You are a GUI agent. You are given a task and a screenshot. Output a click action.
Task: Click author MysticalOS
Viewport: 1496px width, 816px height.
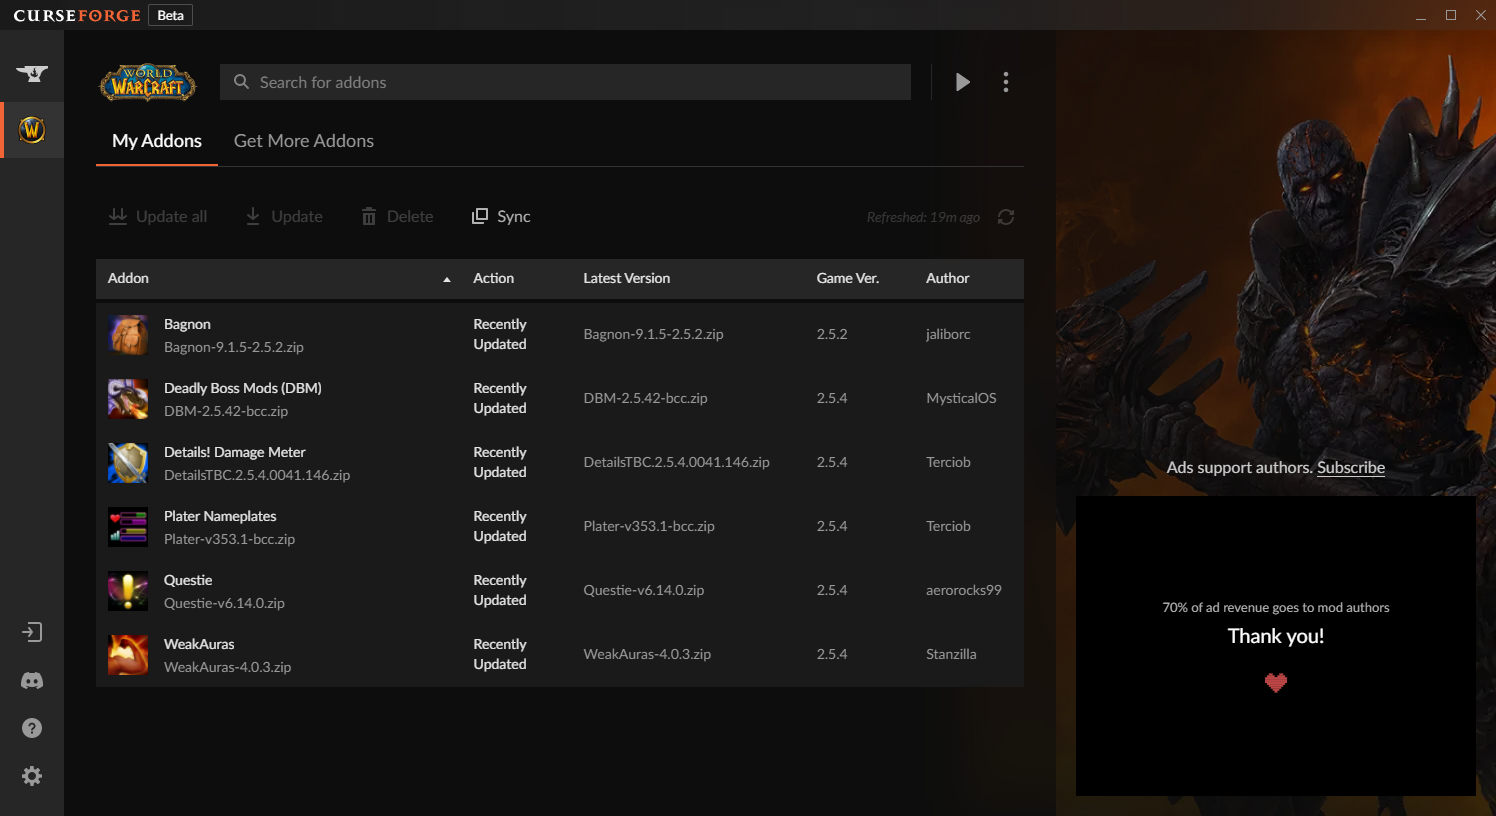point(961,398)
